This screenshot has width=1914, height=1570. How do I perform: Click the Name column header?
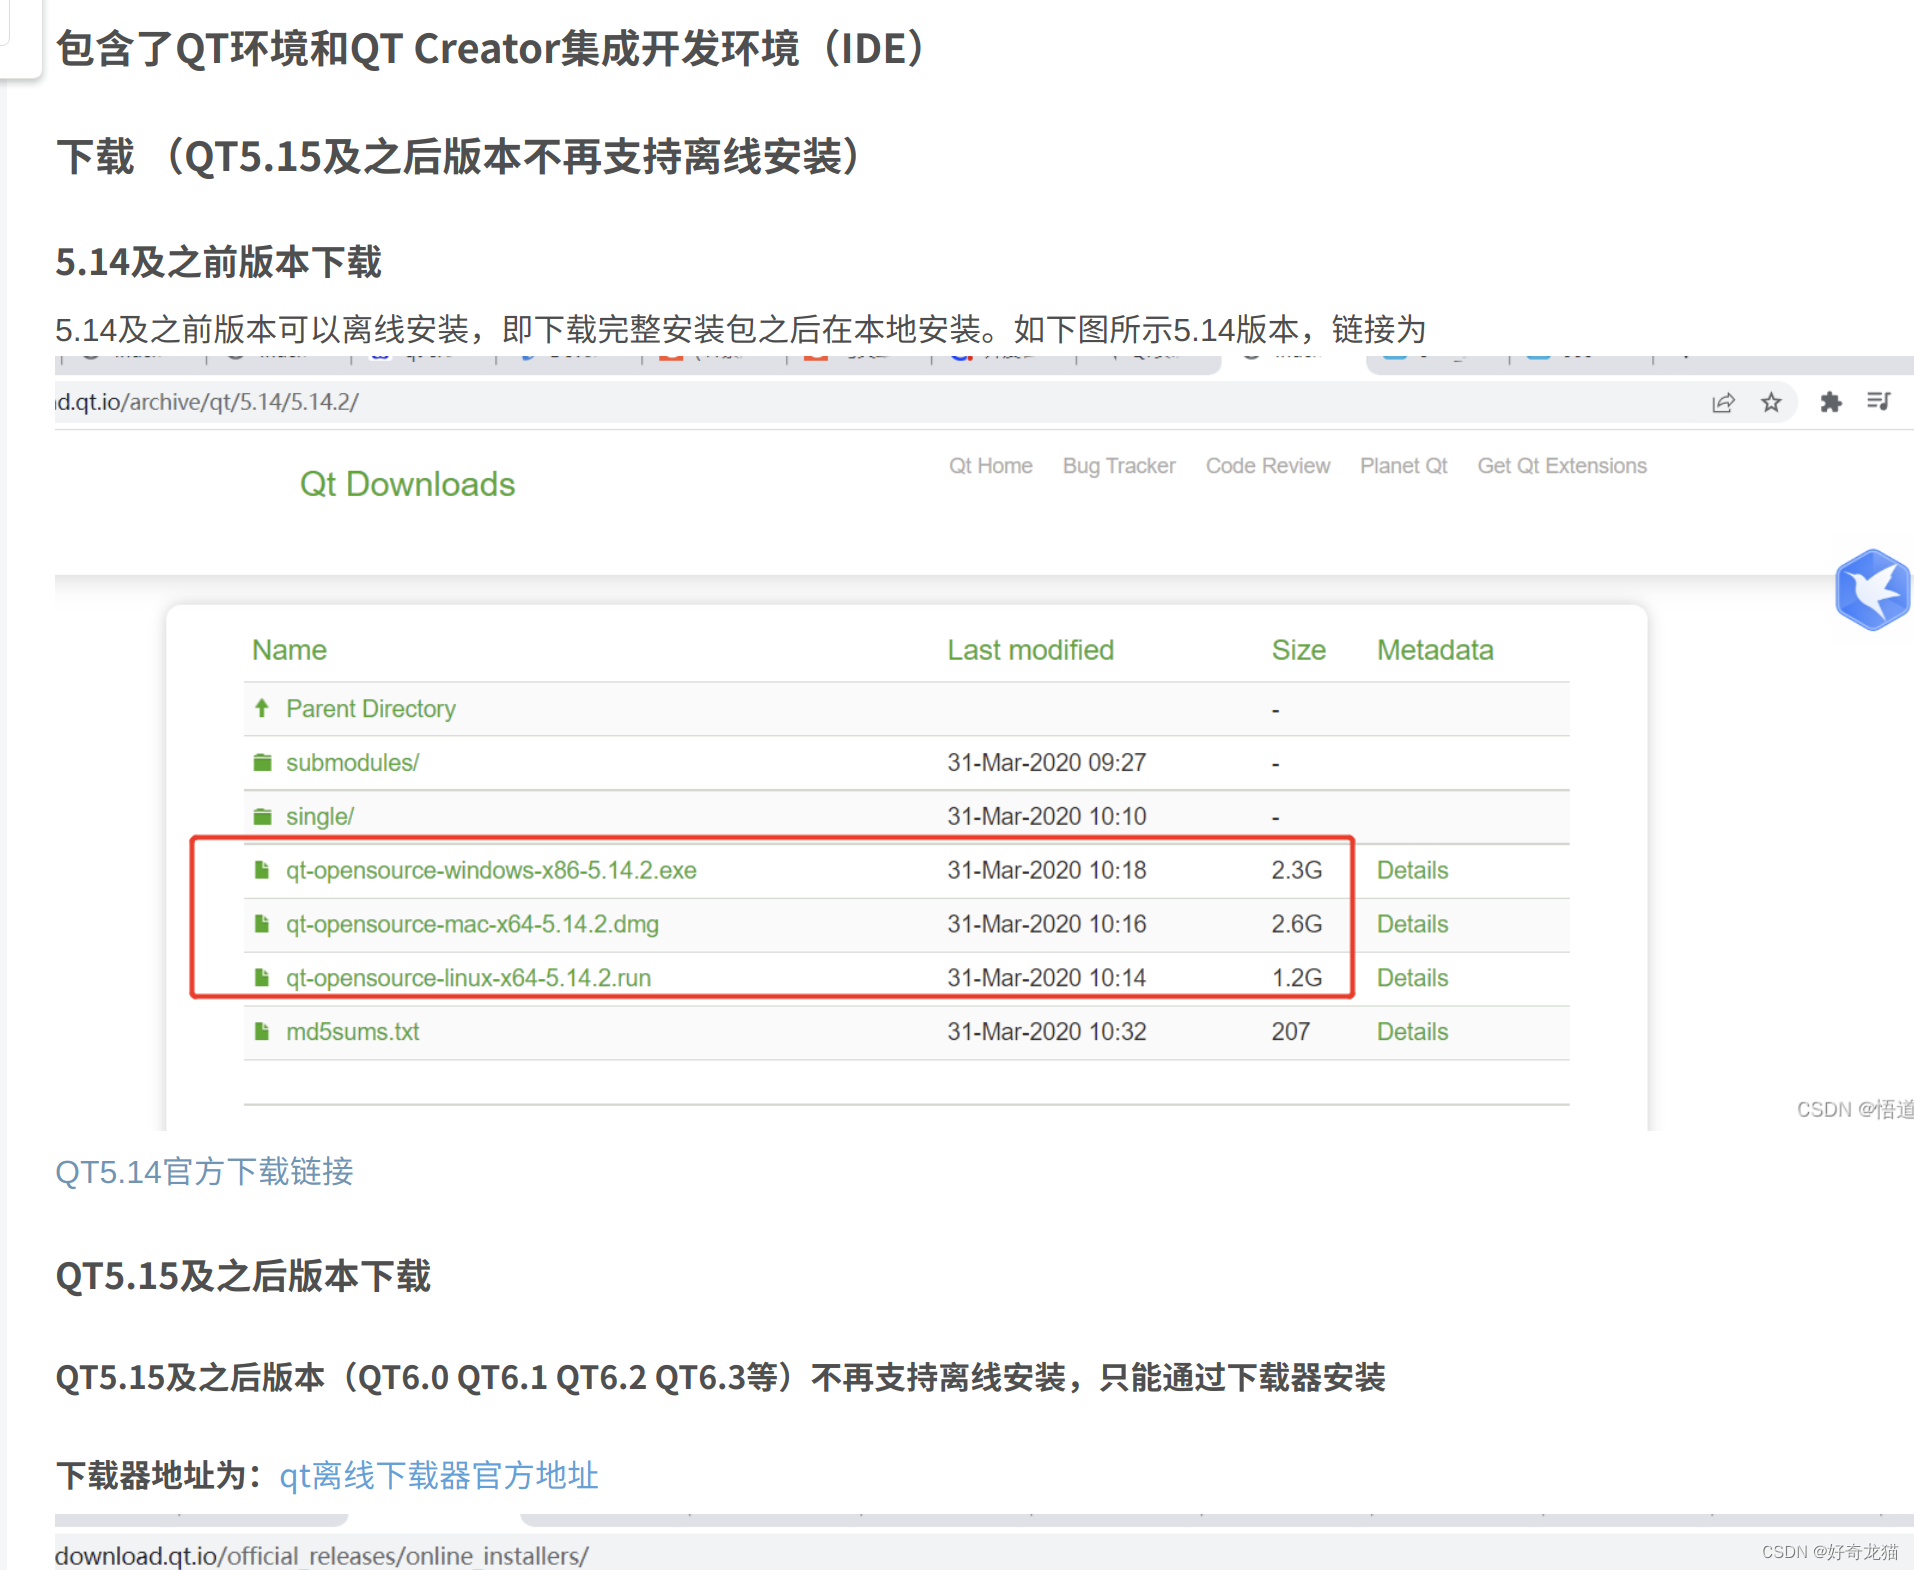coord(289,650)
